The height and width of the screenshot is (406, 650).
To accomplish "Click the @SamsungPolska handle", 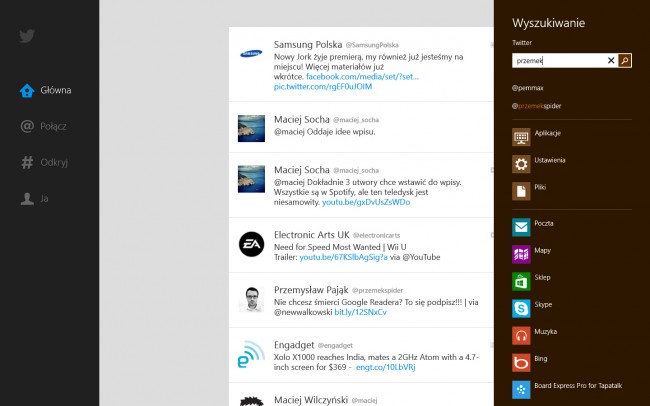I will coord(372,45).
